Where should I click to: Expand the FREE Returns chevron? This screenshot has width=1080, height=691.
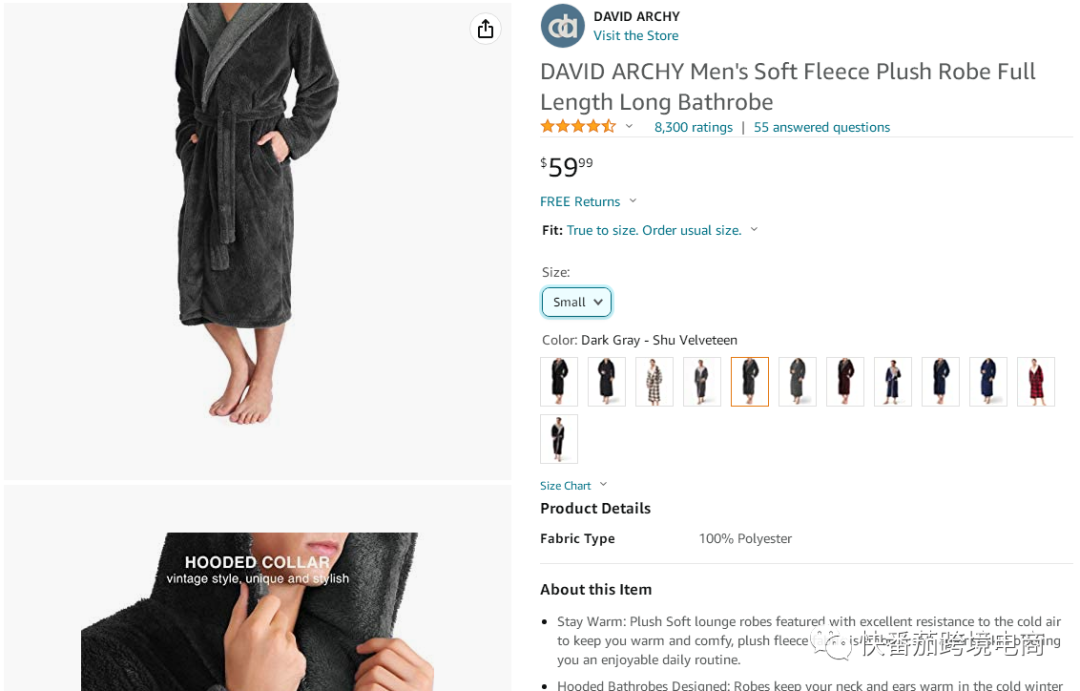[633, 201]
